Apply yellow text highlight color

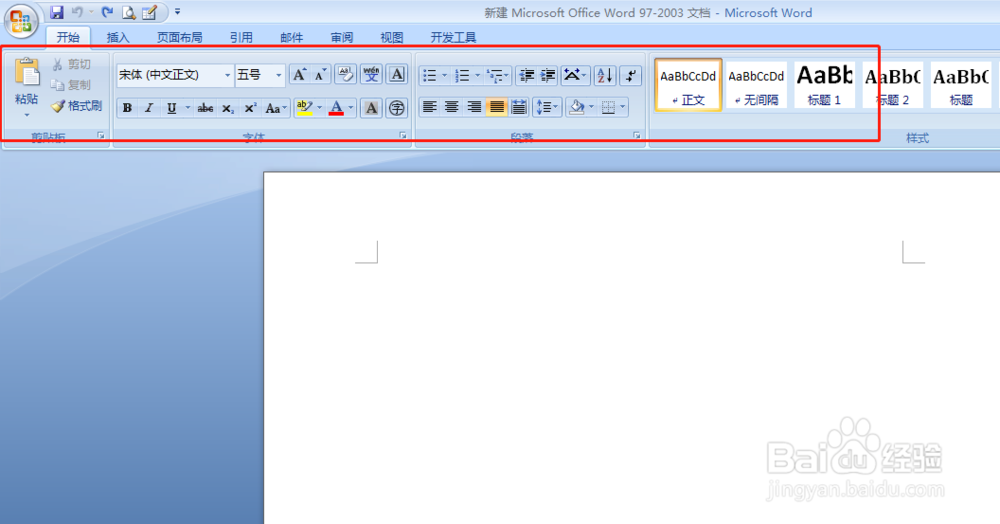pyautogui.click(x=304, y=108)
